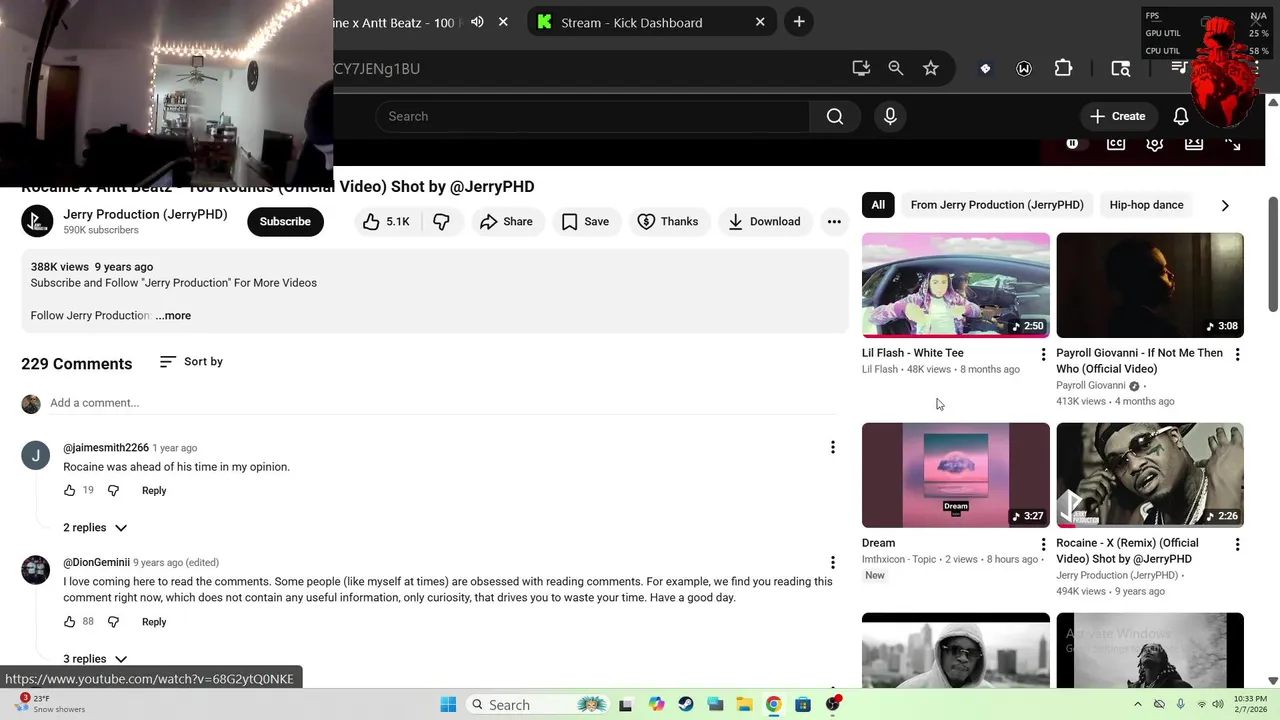Viewport: 1280px width, 720px height.
Task: Click the YouTube search box
Action: click(x=592, y=116)
